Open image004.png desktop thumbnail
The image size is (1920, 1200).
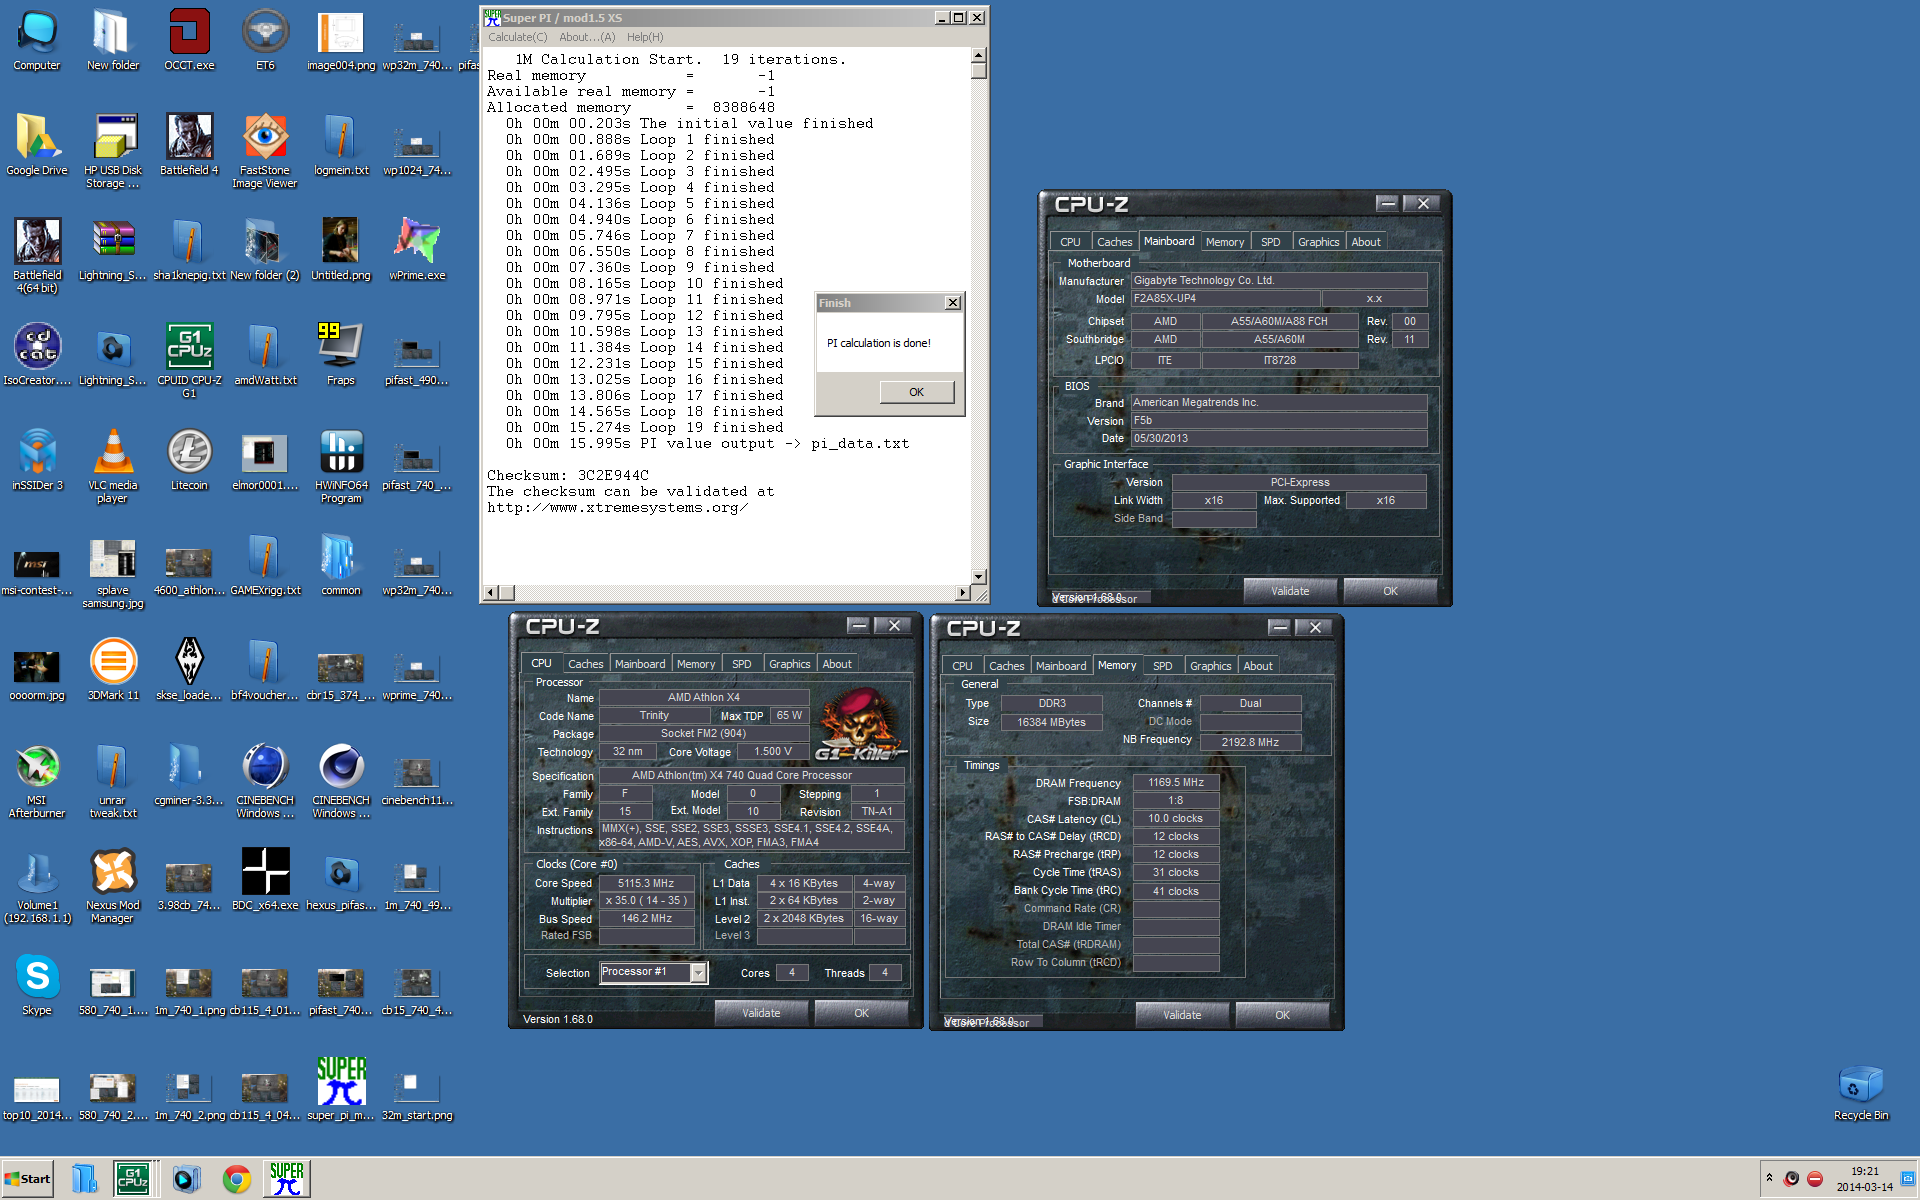click(x=341, y=40)
